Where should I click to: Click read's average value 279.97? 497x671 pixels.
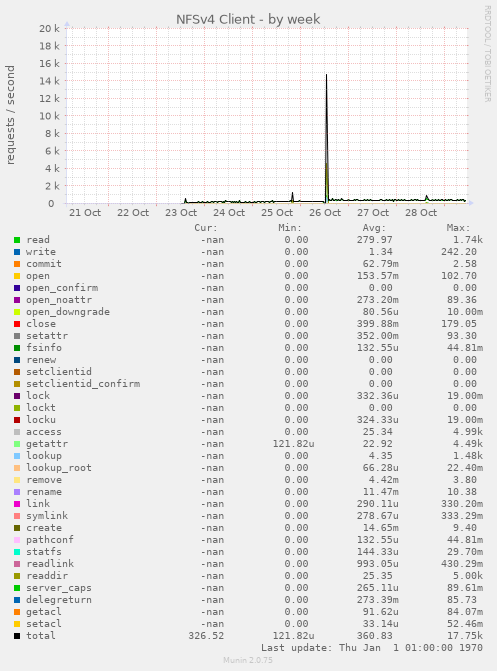coord(375,240)
